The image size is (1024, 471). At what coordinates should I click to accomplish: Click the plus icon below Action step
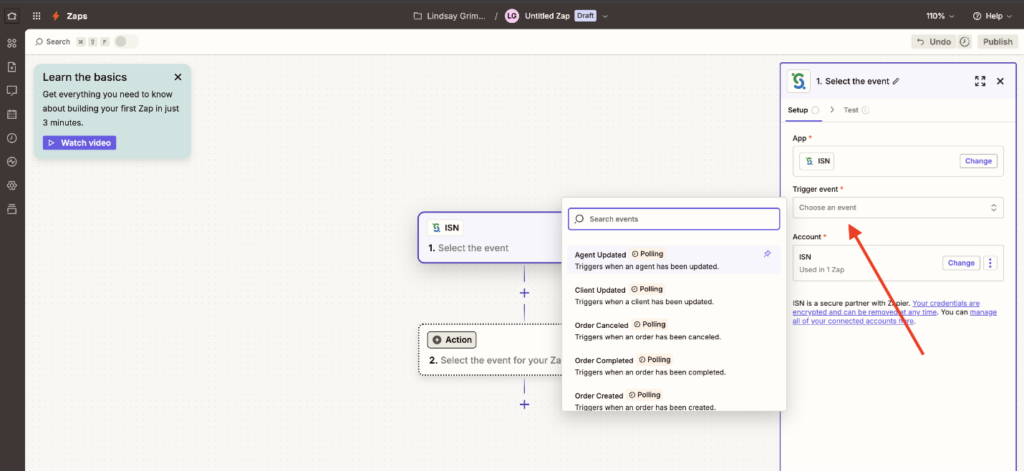pyautogui.click(x=524, y=404)
